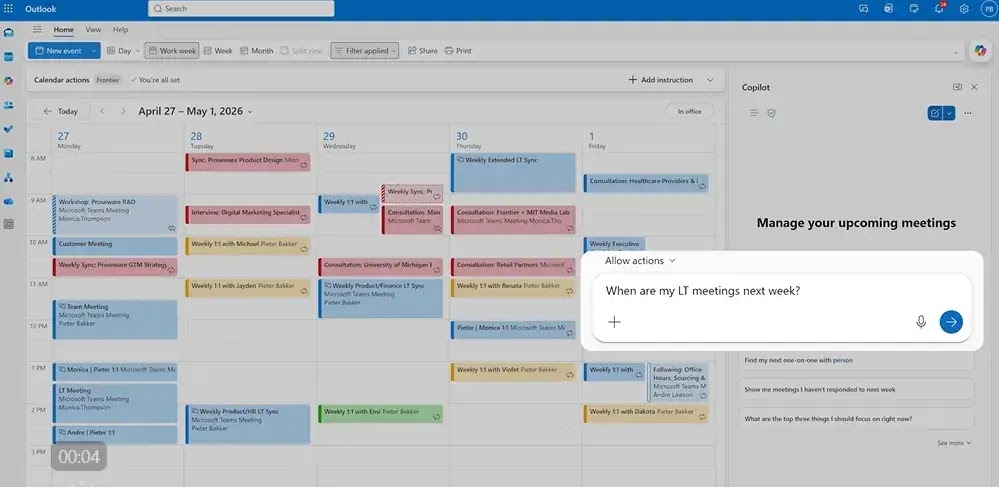Click the Copilot icon below the header
Viewport: 999px width, 487px height.
point(980,51)
